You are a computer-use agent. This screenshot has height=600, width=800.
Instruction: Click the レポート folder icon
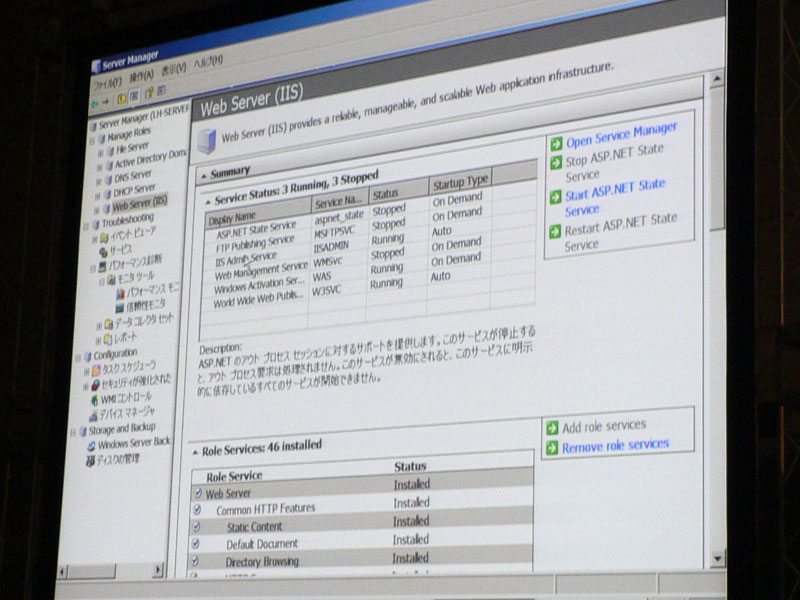[x=108, y=339]
